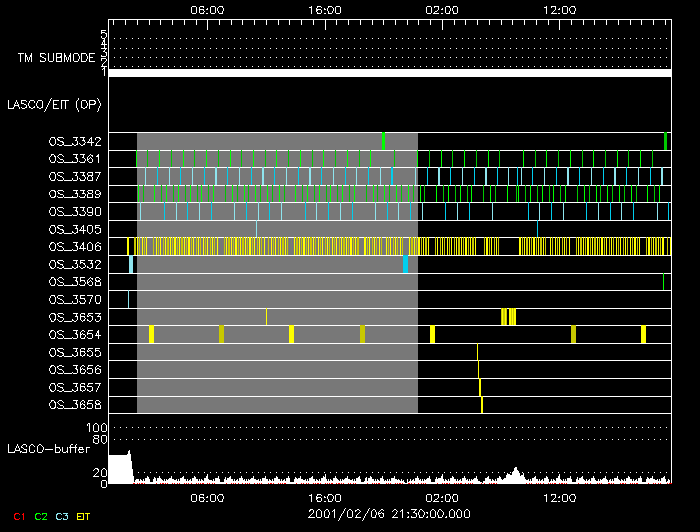The image size is (700, 532).
Task: Select the yellow marker in the OS_3657 row
Action: click(480, 387)
